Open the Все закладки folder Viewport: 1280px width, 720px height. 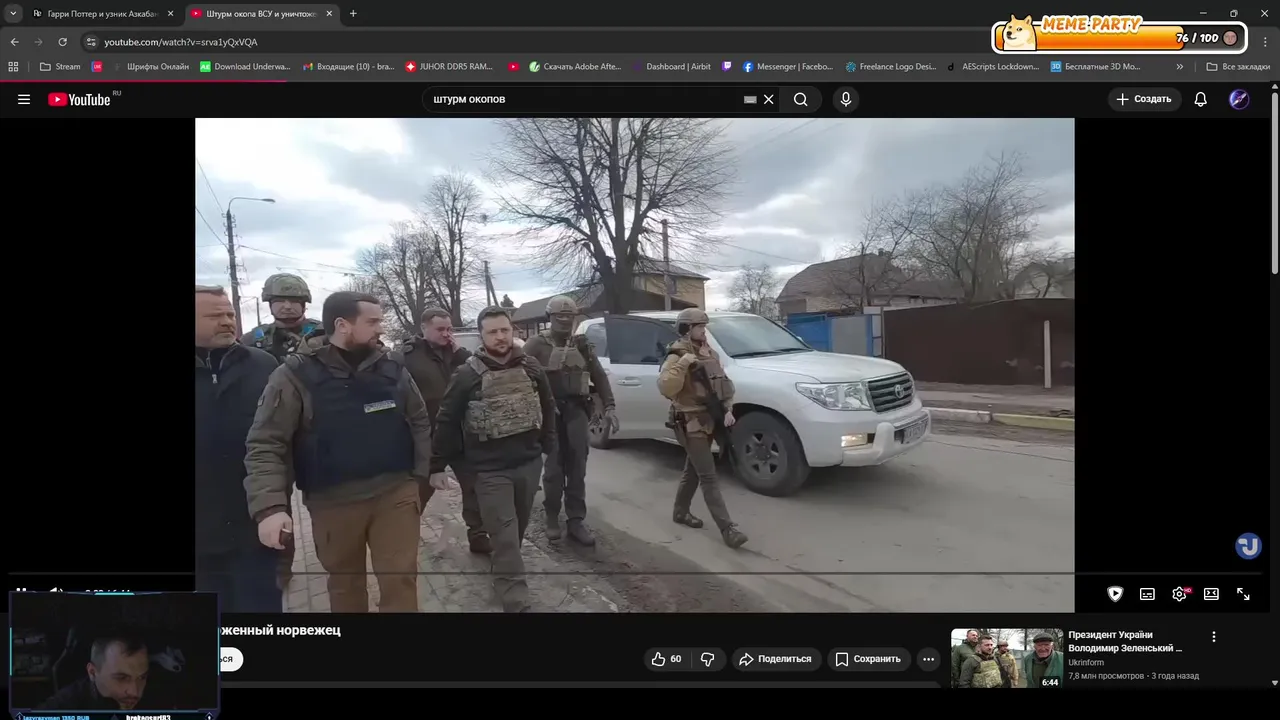(1238, 67)
